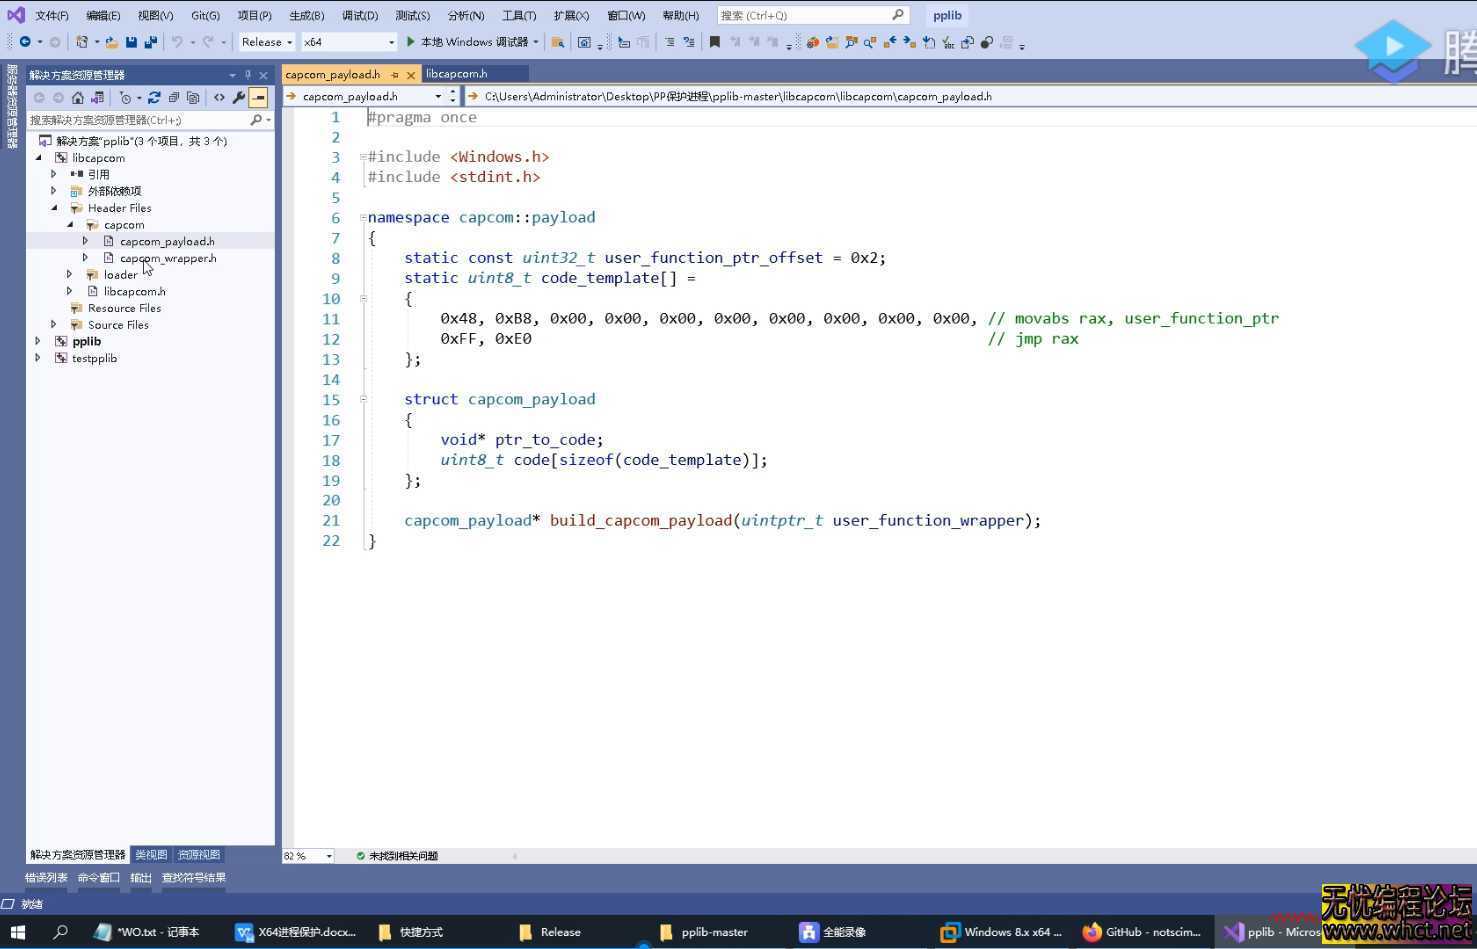1477x949 pixels.
Task: Open the x64 platform dropdown
Action: [349, 42]
